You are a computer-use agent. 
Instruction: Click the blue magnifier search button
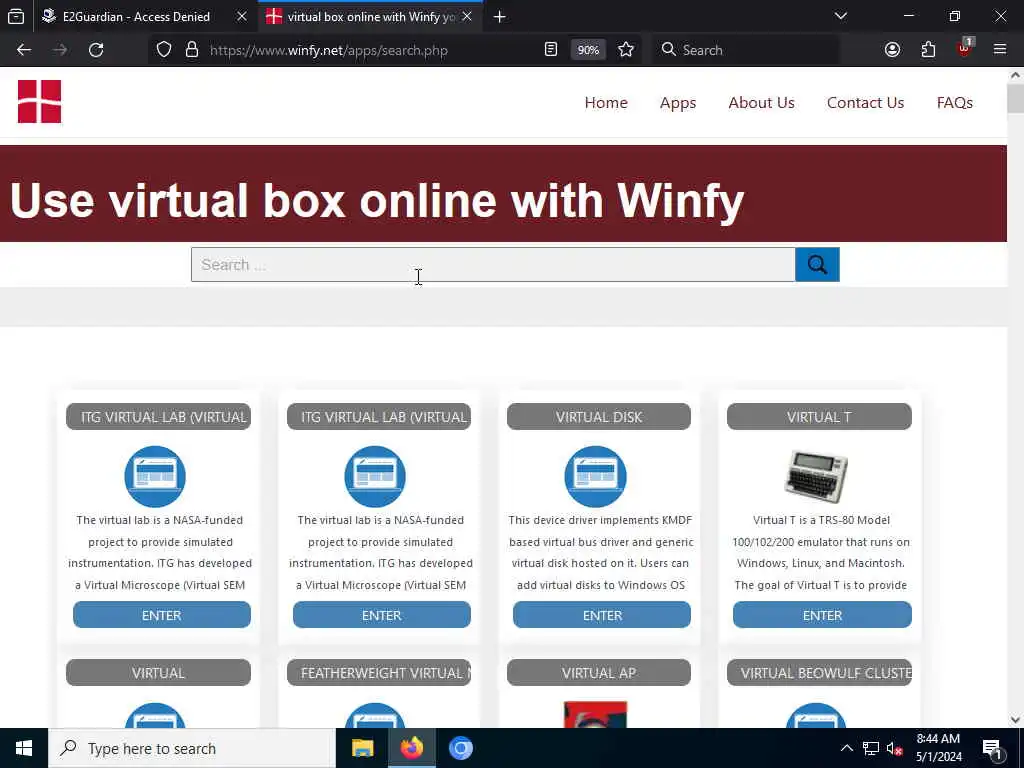pyautogui.click(x=817, y=264)
